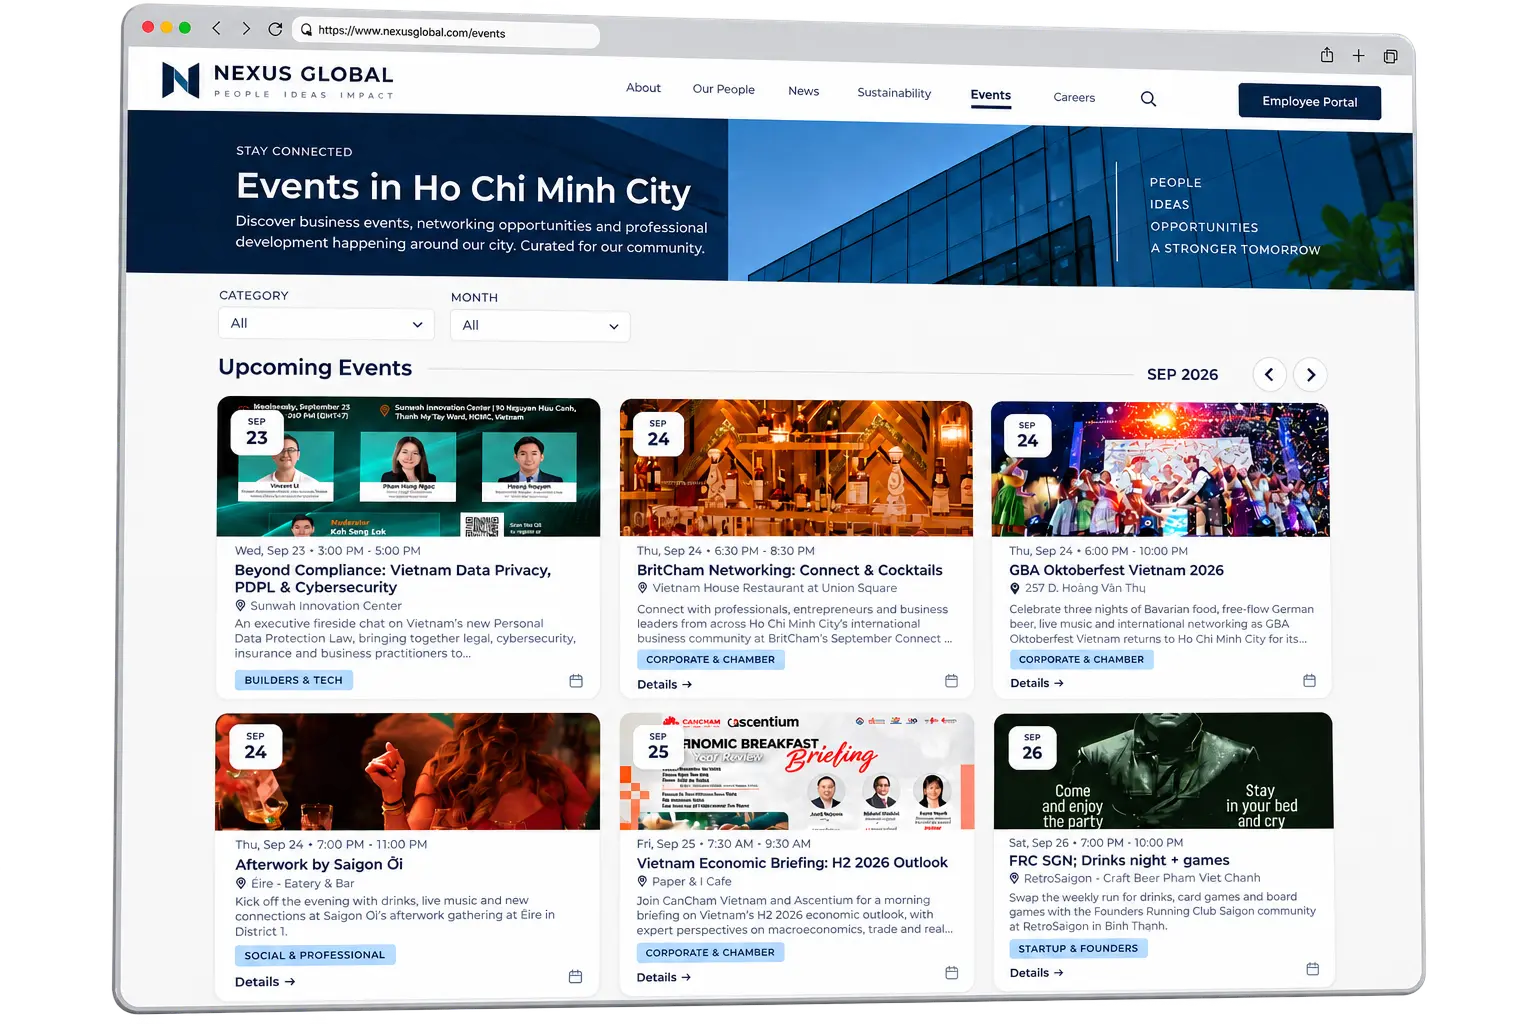Click Corporate & Chamber tag on BritCham card
The width and height of the screenshot is (1536, 1024).
[x=710, y=660]
